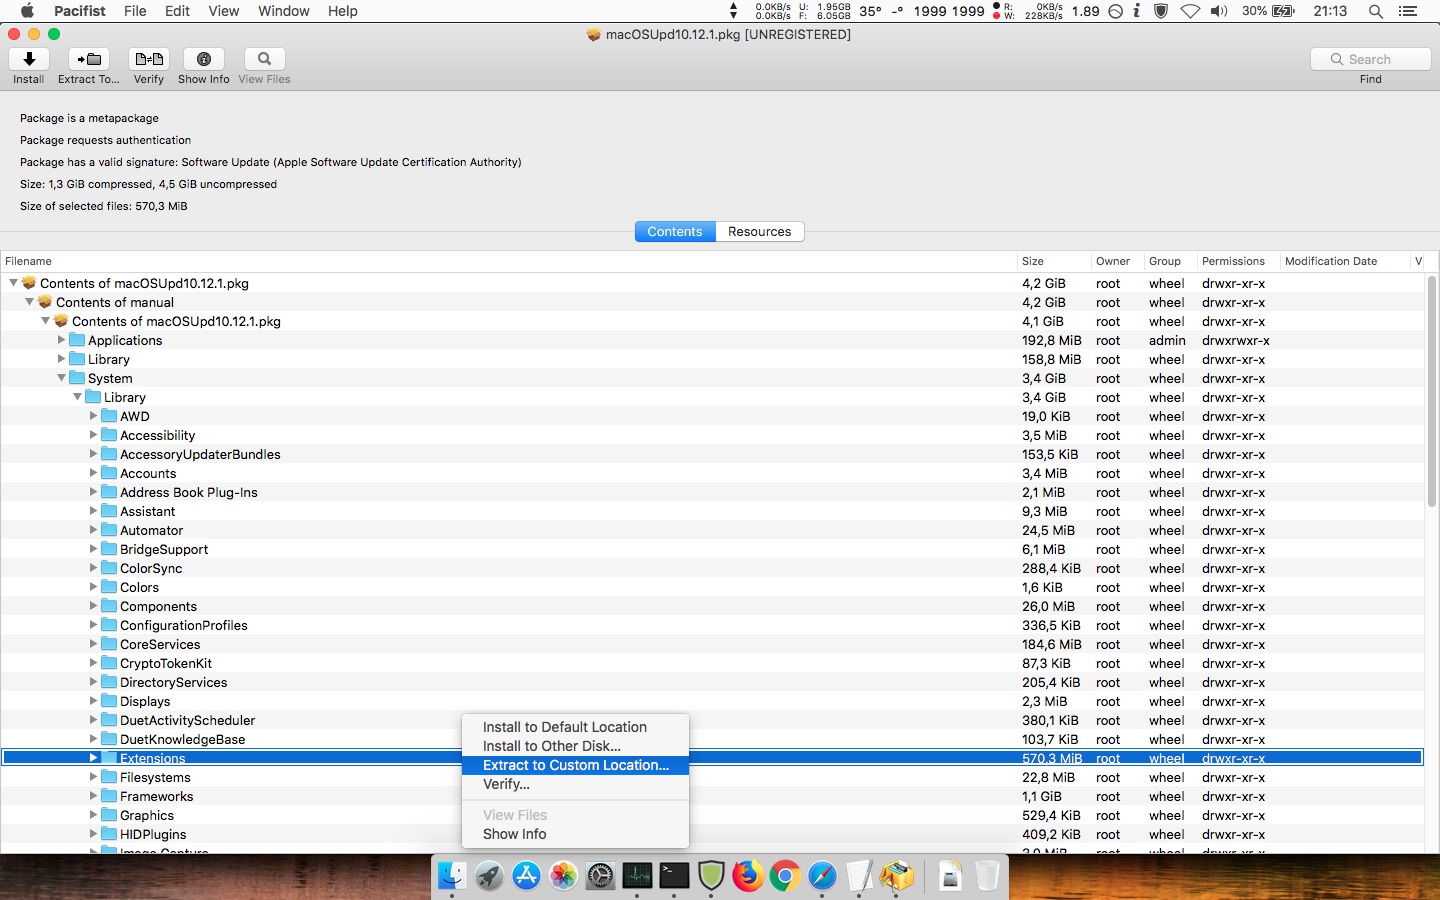This screenshot has width=1440, height=900.
Task: Expand the HIDPlugins folder
Action: 93,834
